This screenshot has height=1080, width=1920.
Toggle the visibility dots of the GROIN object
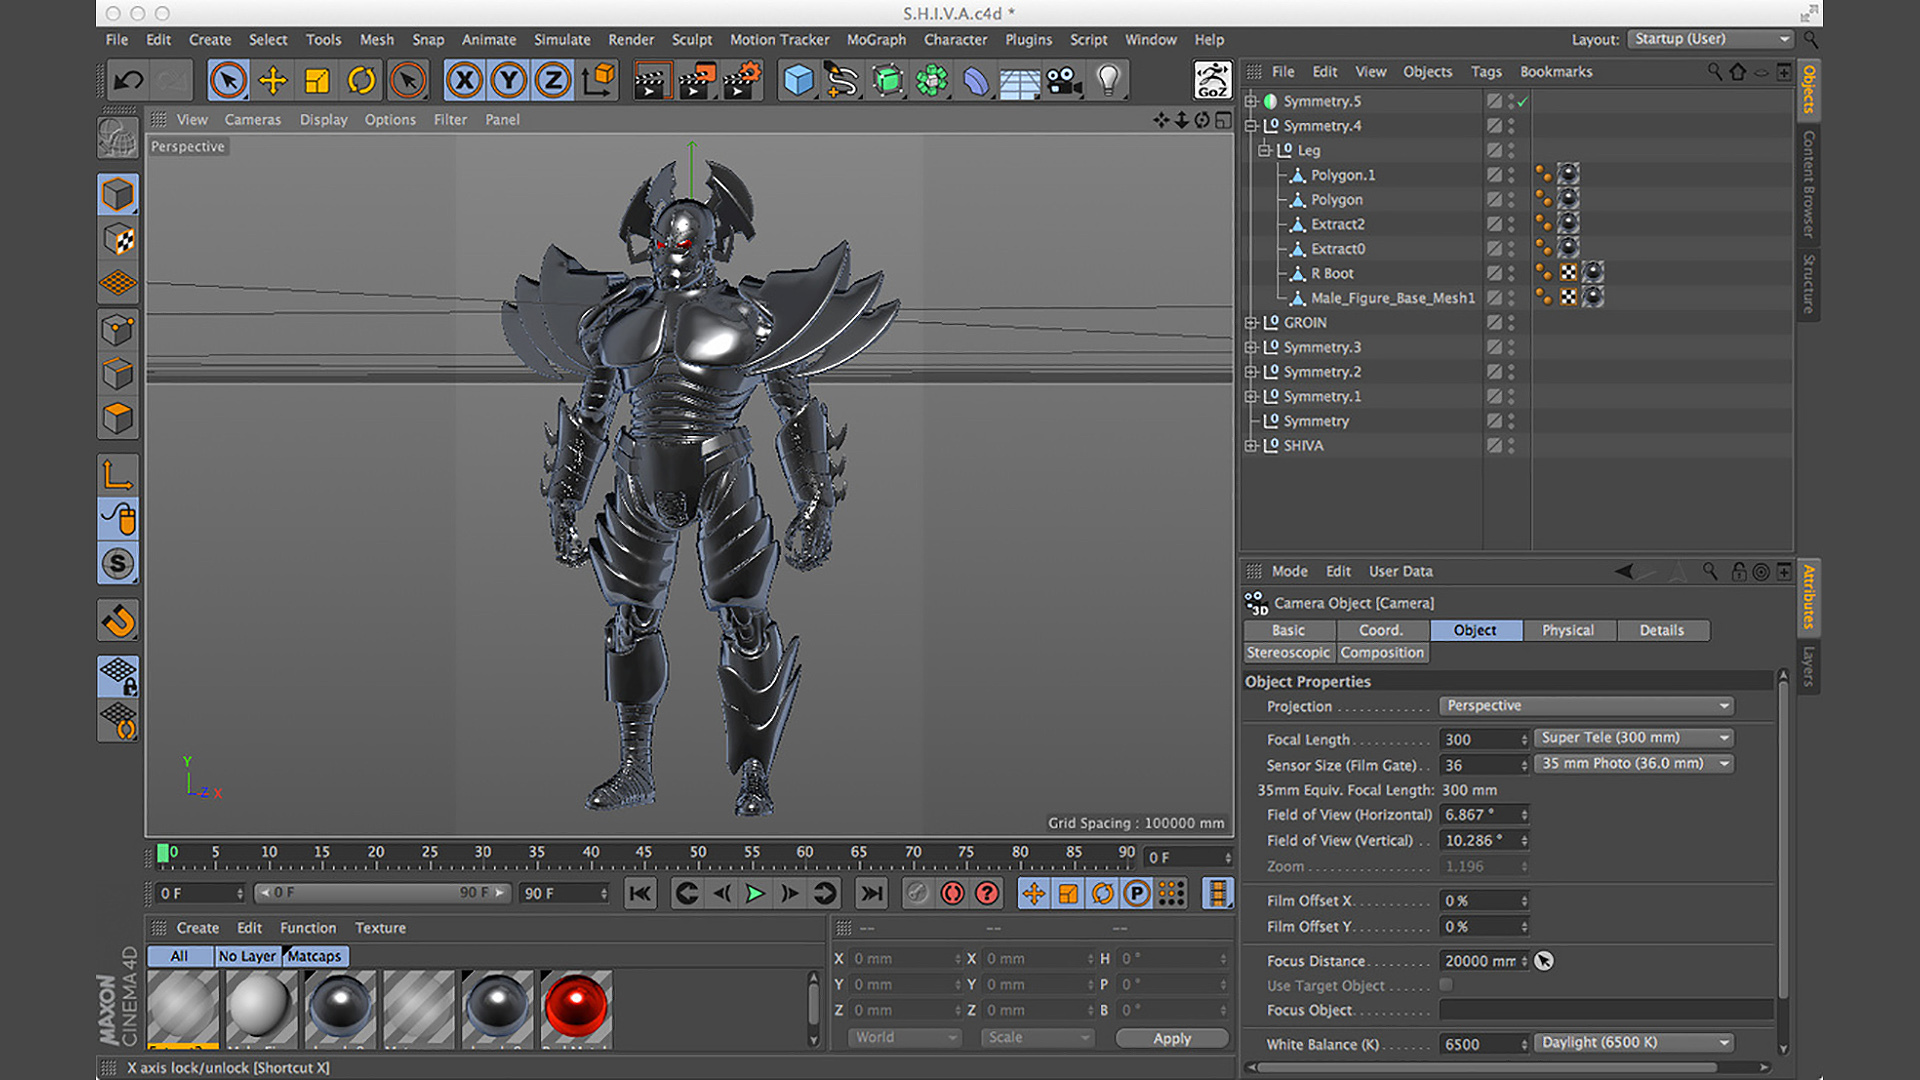[1511, 323]
